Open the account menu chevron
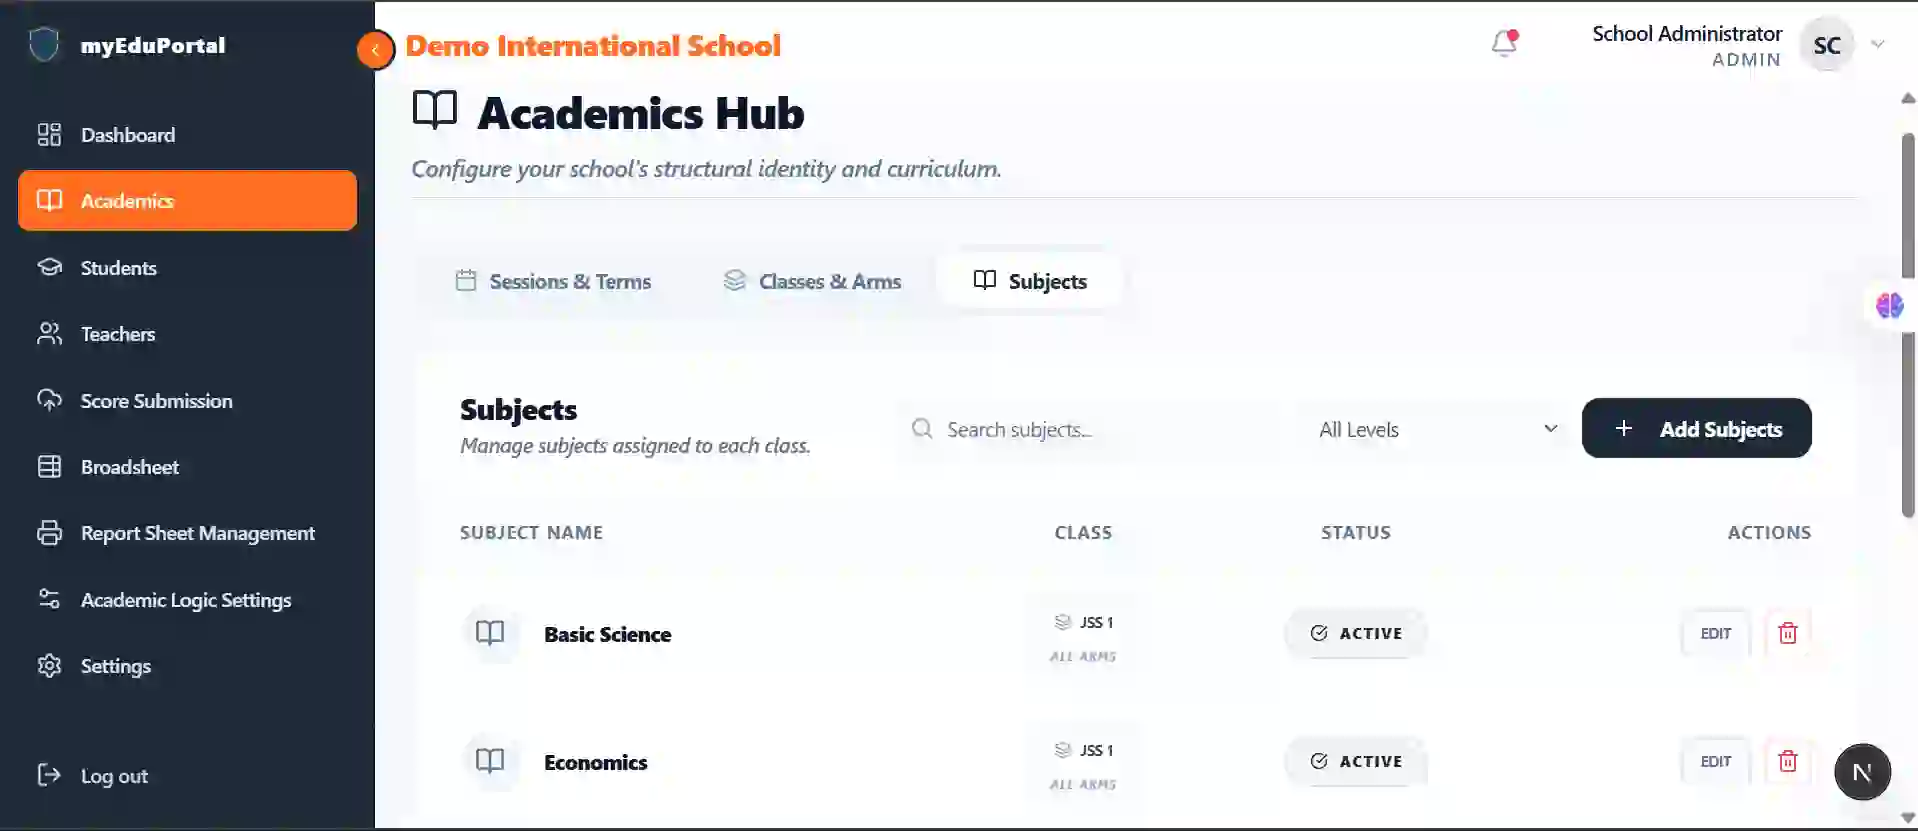 coord(1877,44)
